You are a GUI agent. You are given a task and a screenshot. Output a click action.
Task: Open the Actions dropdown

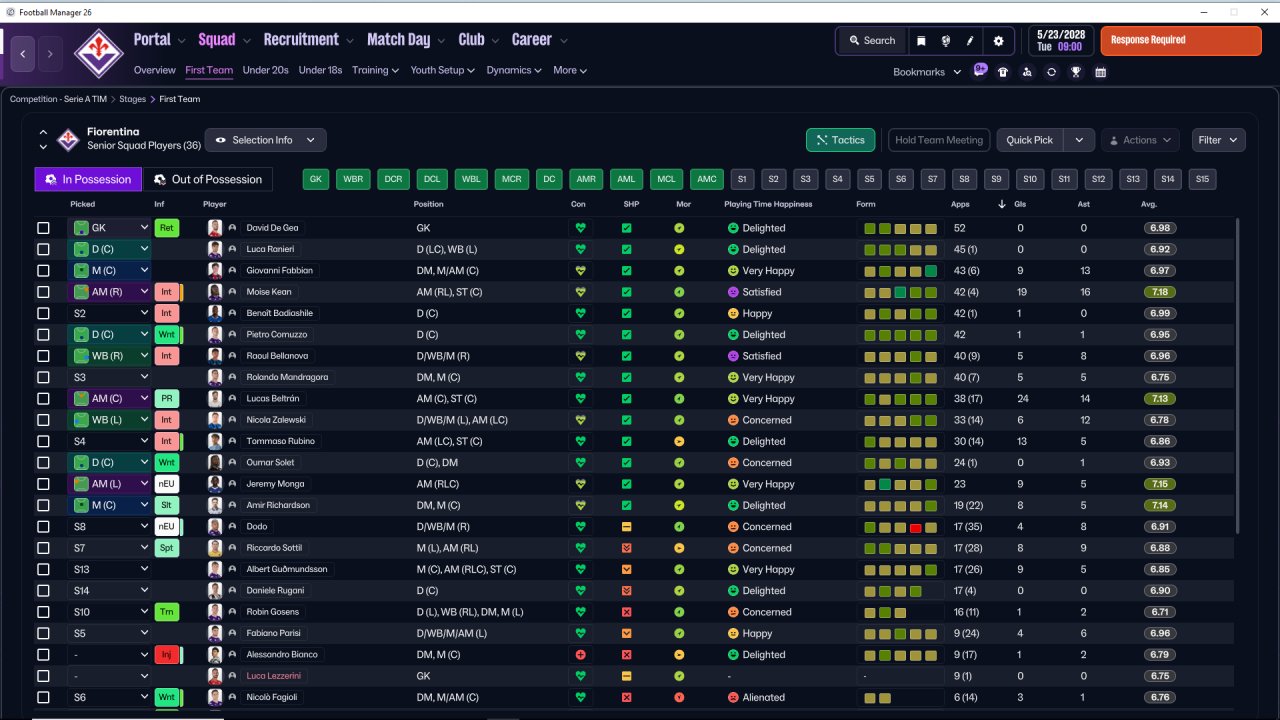point(1140,140)
